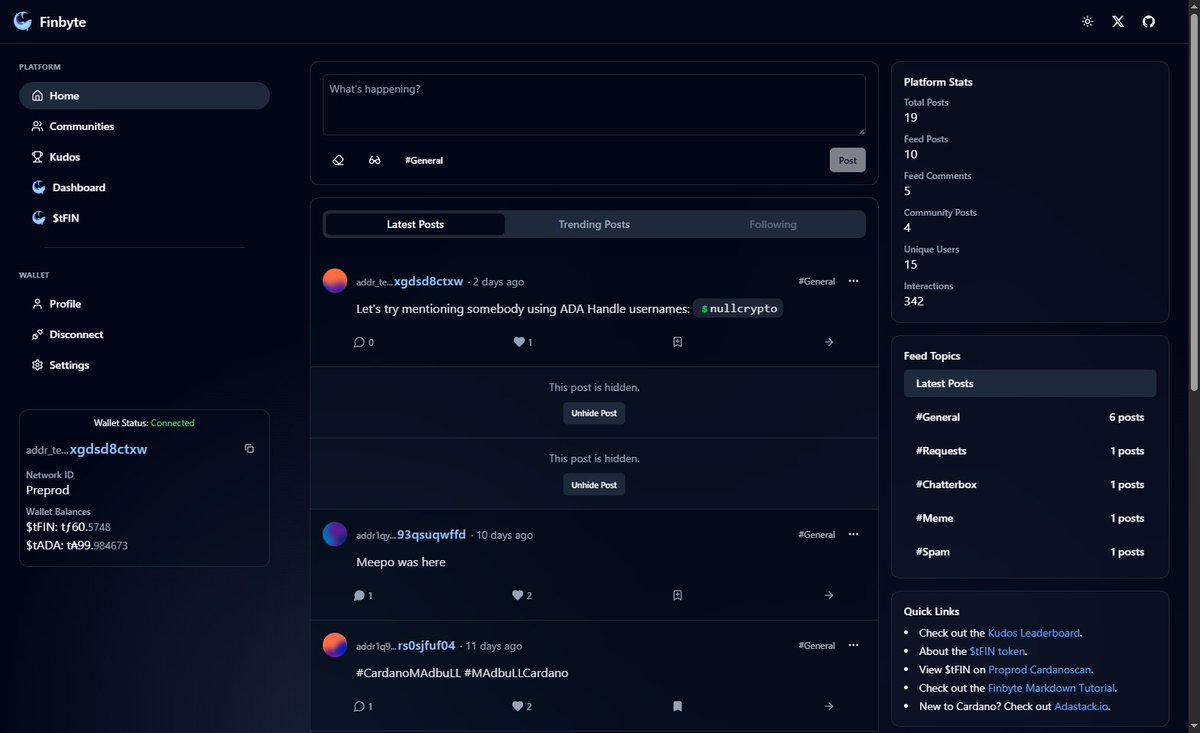Switch to the Latest Posts tab
The image size is (1200, 733).
[415, 224]
